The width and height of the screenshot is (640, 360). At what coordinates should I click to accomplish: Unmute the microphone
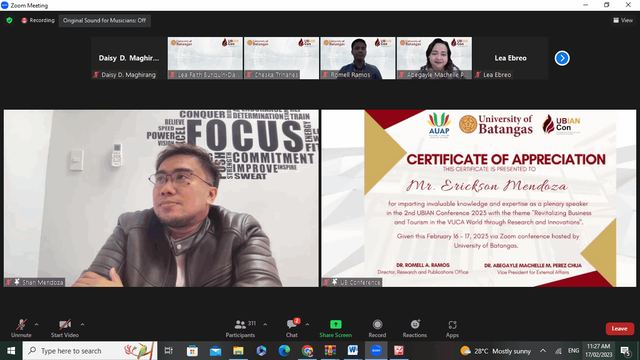point(21,329)
